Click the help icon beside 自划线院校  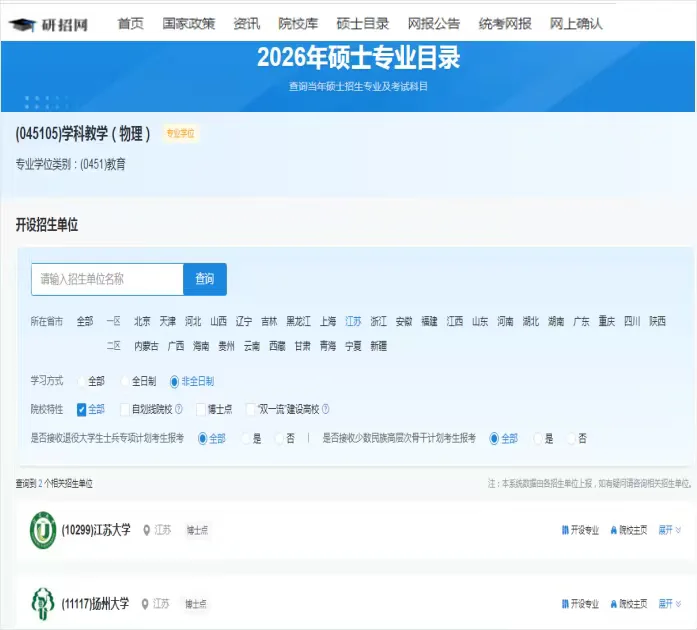click(179, 409)
